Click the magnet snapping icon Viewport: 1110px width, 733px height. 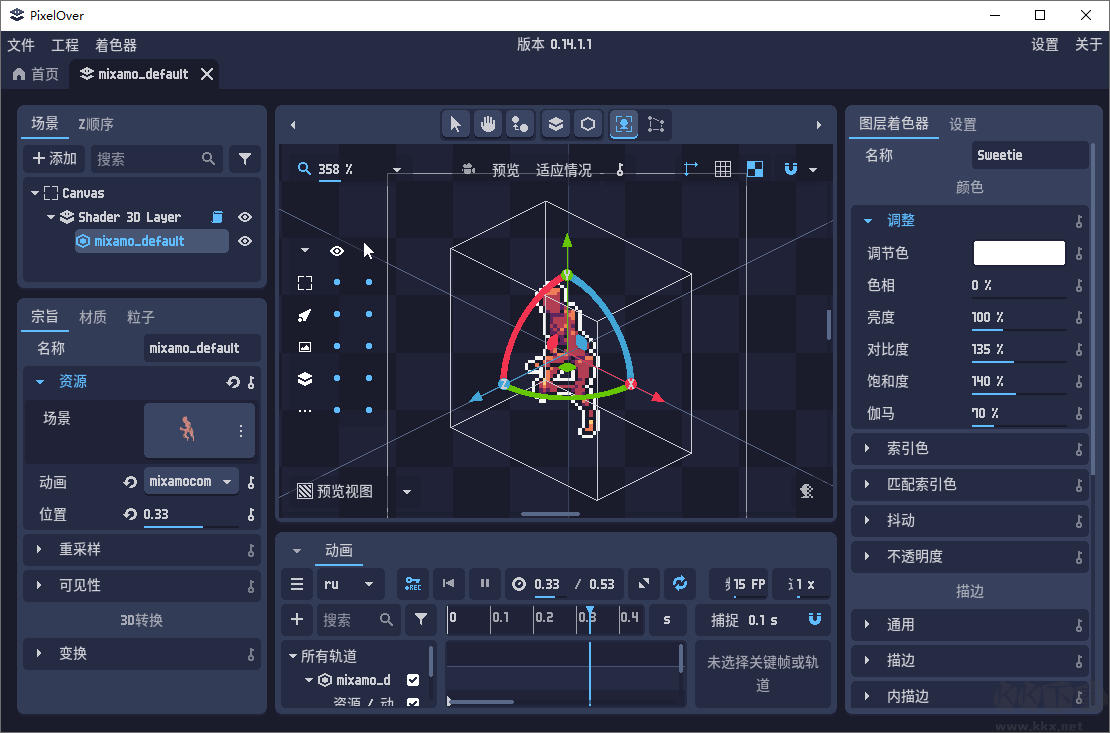click(x=790, y=168)
